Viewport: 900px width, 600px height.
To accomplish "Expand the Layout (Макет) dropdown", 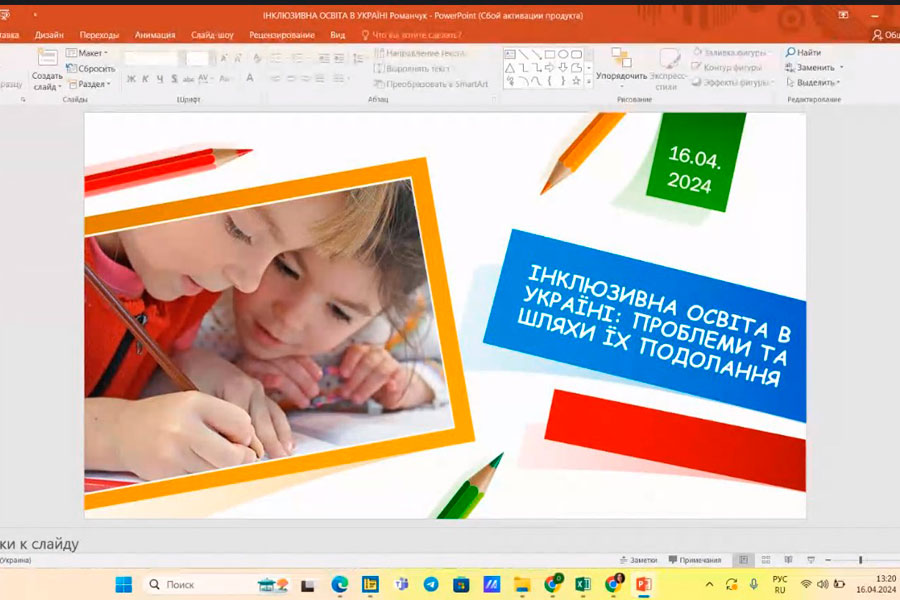I will coord(88,53).
